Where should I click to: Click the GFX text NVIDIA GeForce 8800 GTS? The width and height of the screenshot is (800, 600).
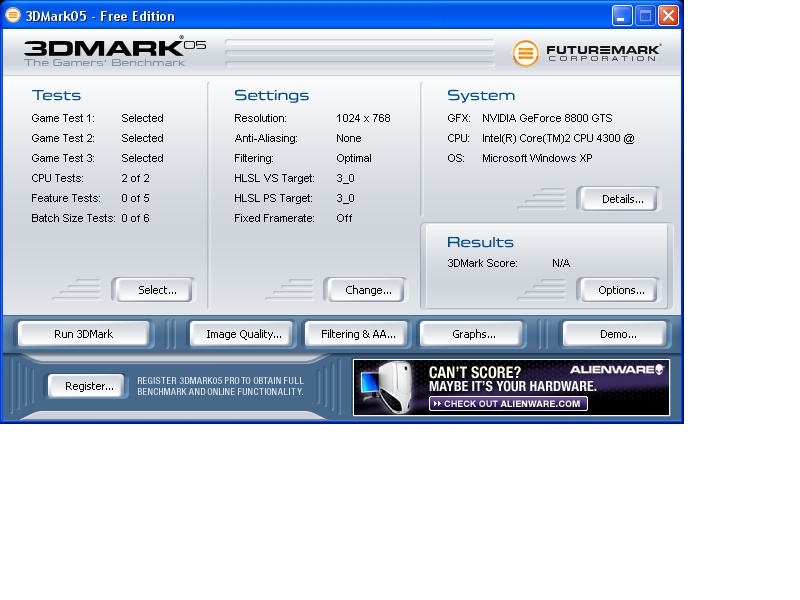(547, 118)
